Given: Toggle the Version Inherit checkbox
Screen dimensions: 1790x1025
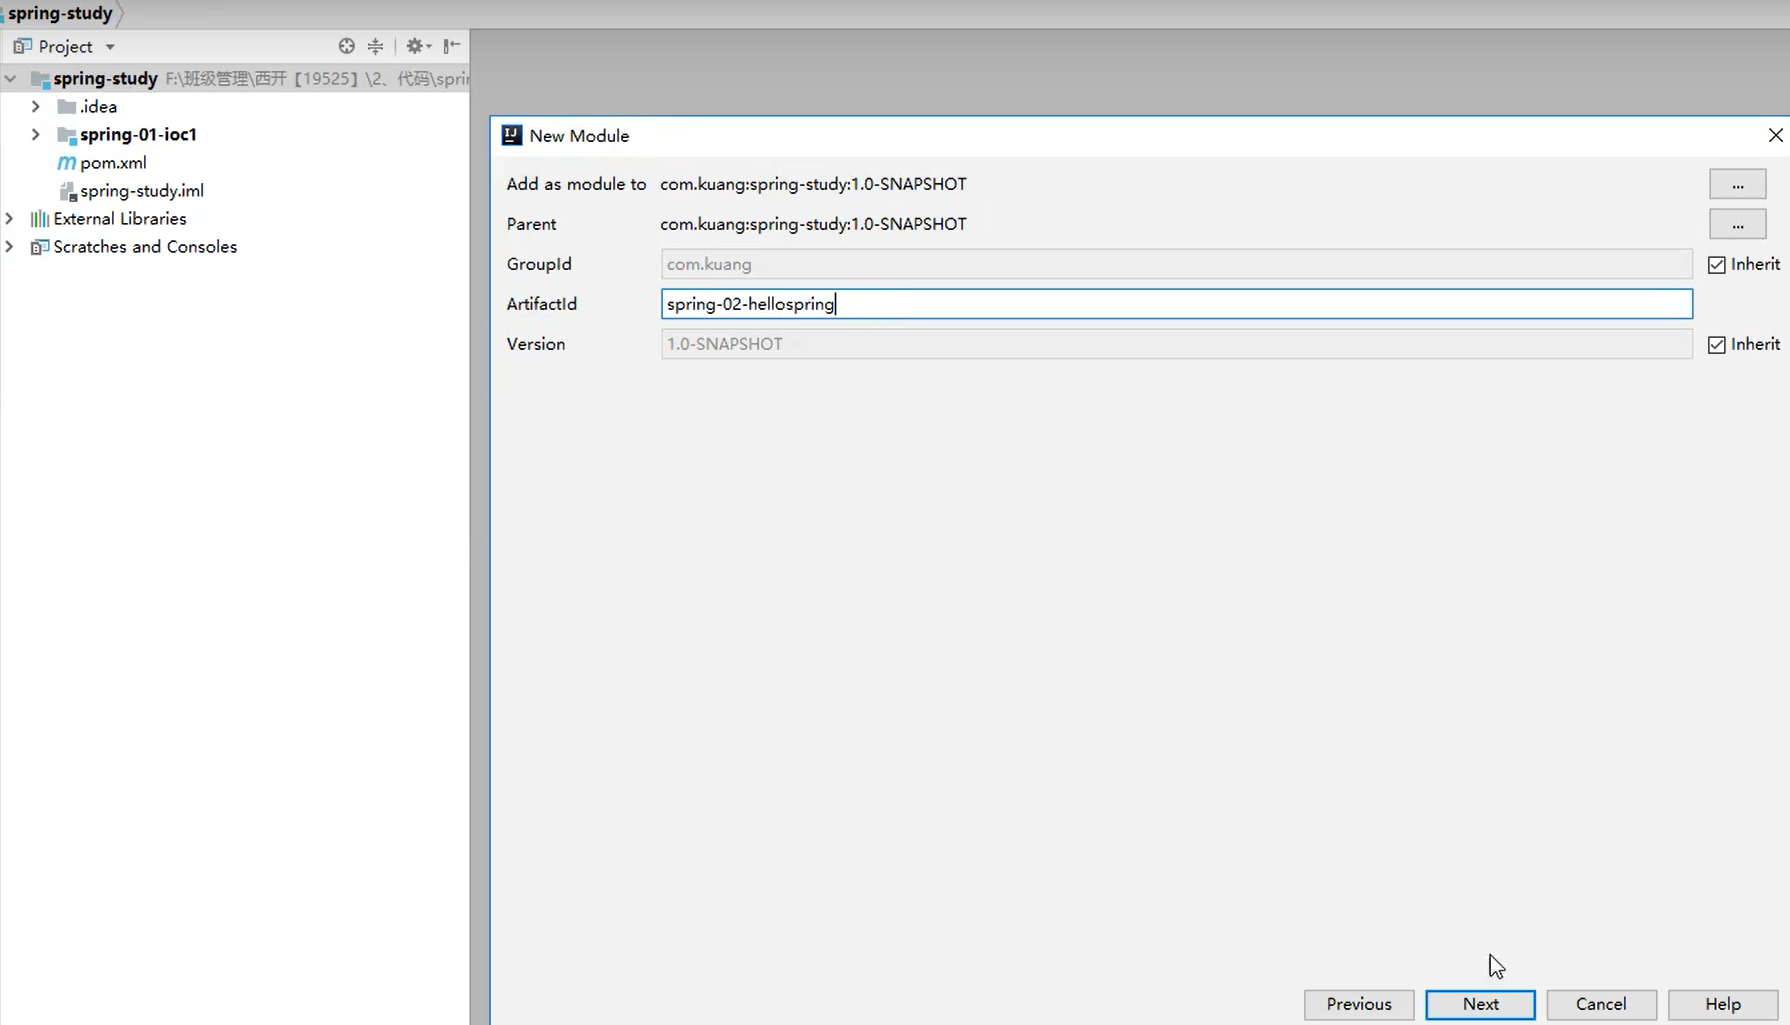Looking at the screenshot, I should pyautogui.click(x=1717, y=344).
